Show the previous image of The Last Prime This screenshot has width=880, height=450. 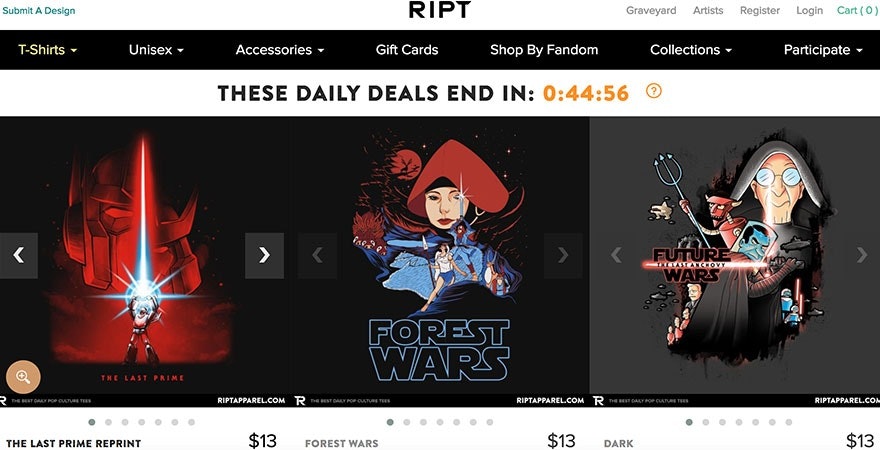[19, 255]
